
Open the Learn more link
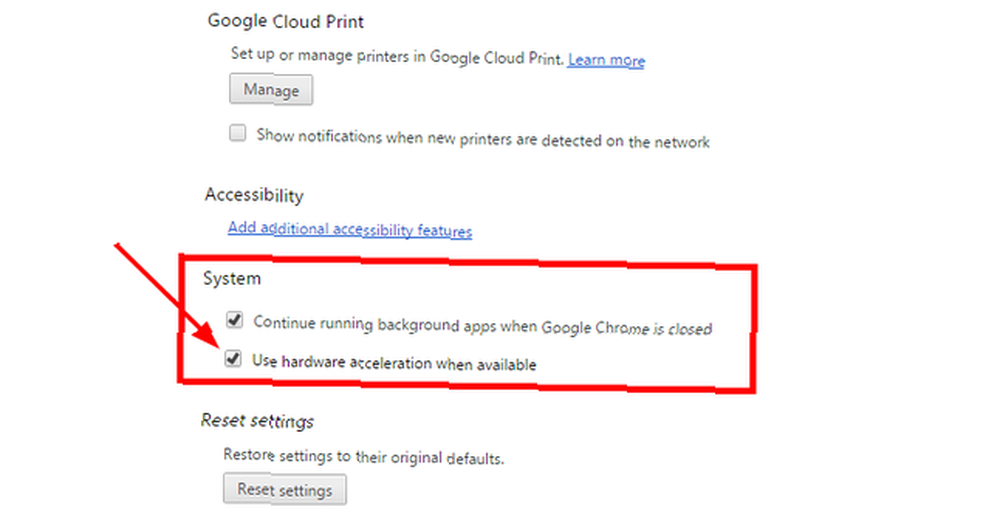pyautogui.click(x=607, y=61)
